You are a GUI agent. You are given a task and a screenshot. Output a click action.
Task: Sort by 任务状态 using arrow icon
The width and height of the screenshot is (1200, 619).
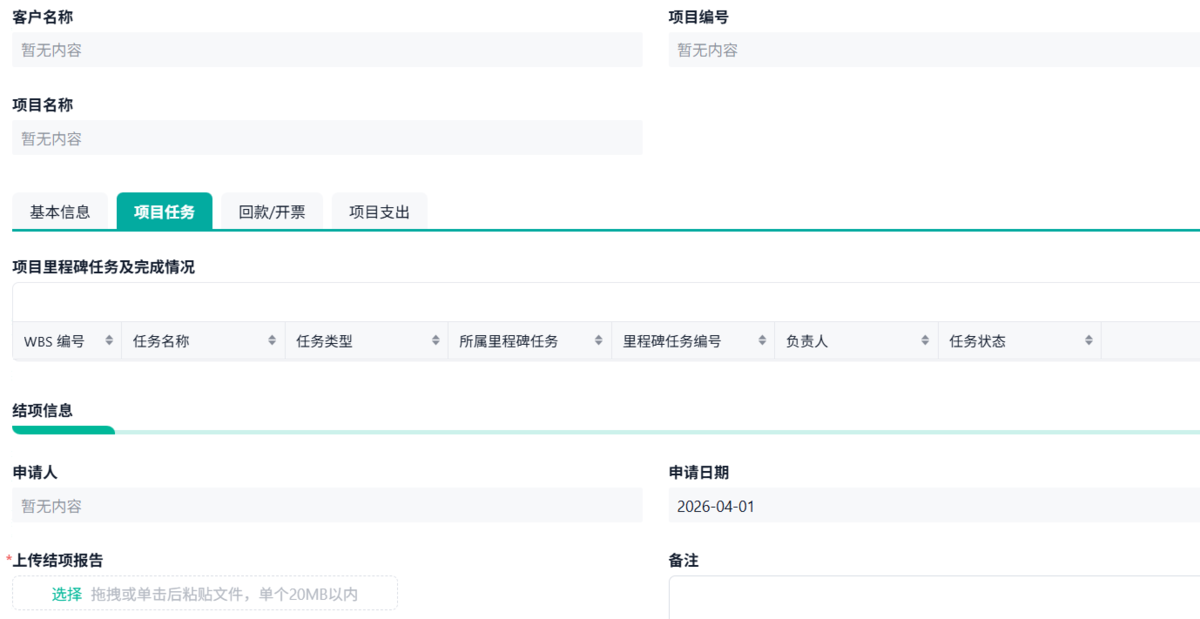pyautogui.click(x=1089, y=341)
